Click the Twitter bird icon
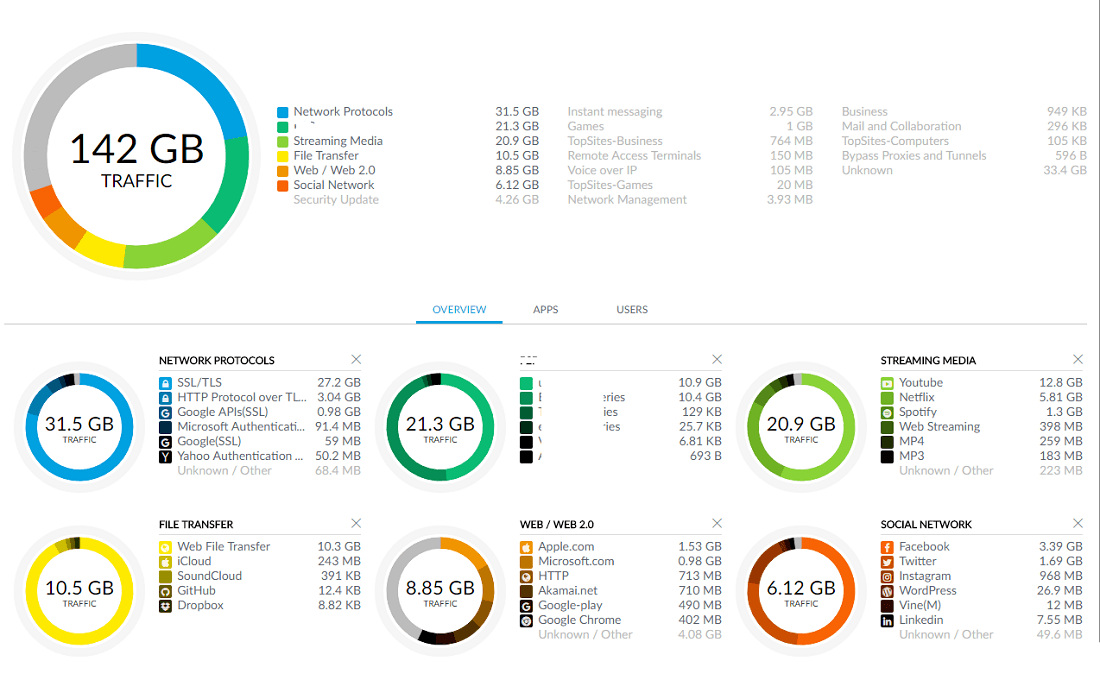Screen dimensions: 1100x680 pyautogui.click(x=887, y=562)
